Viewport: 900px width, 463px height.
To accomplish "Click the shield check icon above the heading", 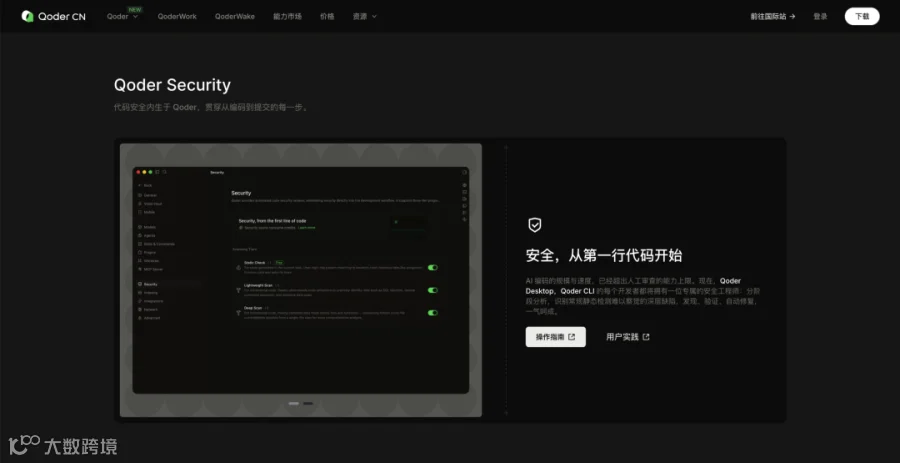I will pos(534,225).
